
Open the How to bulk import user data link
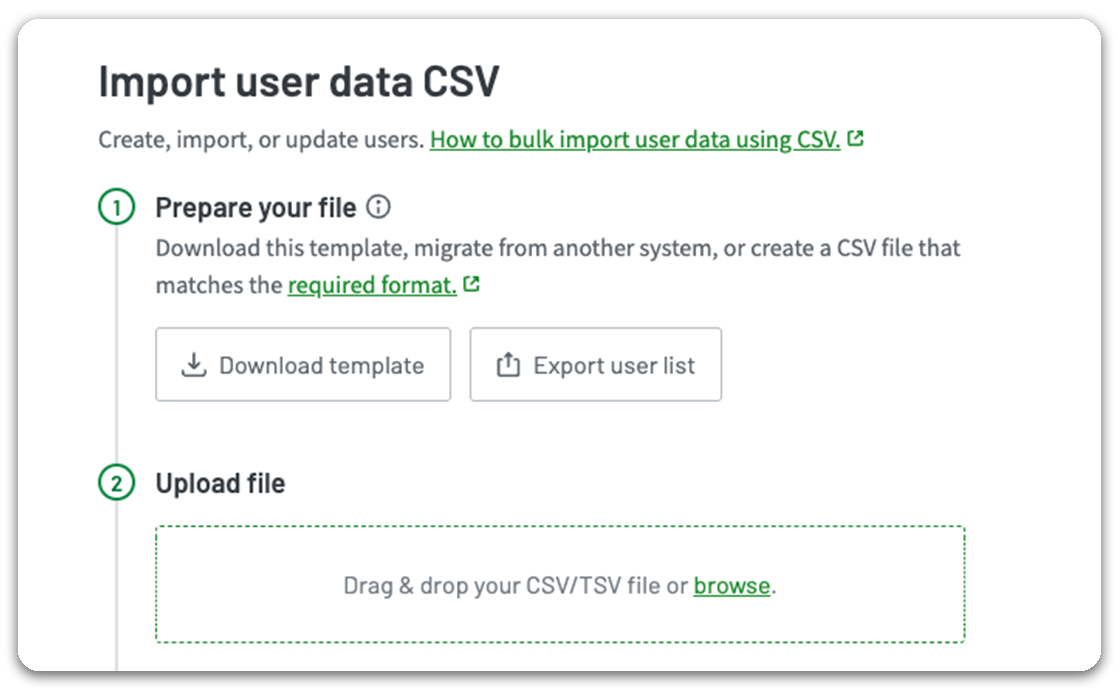[635, 139]
